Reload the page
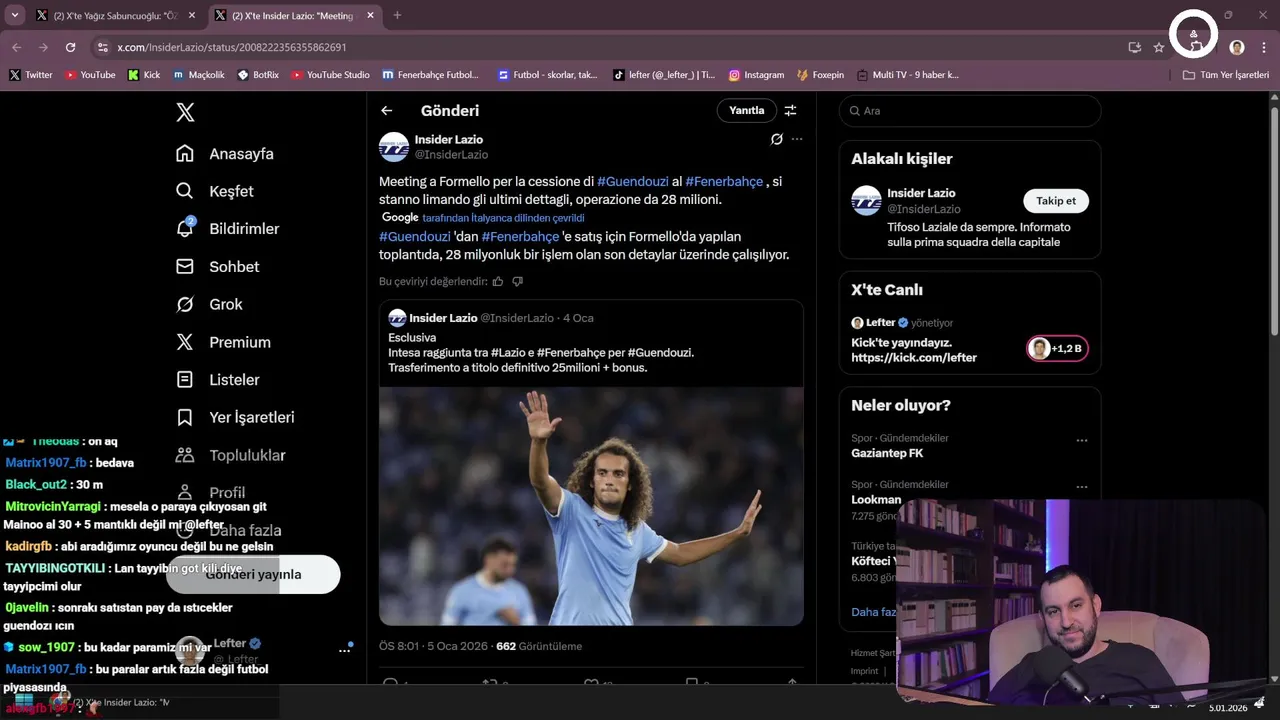Viewport: 1280px width, 720px height. click(70, 47)
